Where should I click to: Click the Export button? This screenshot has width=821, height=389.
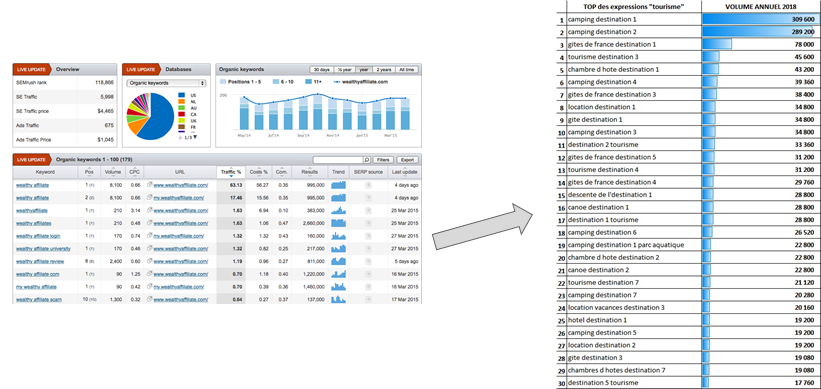click(x=407, y=160)
